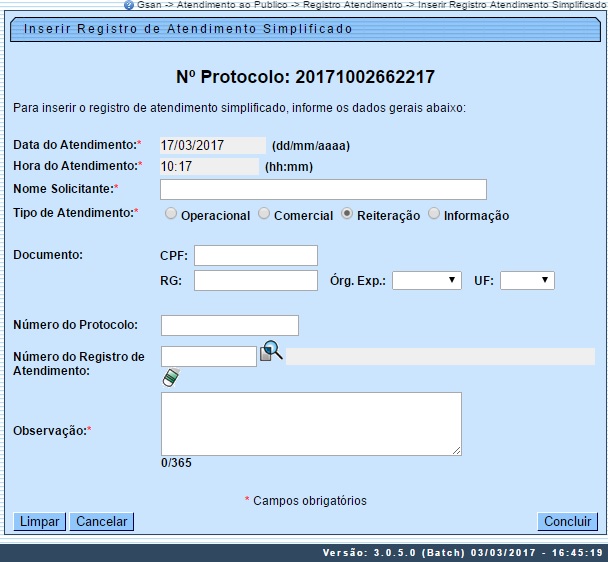This screenshot has height=562, width=608.
Task: Click the "(hh:mm)" format hint
Action: 289,167
